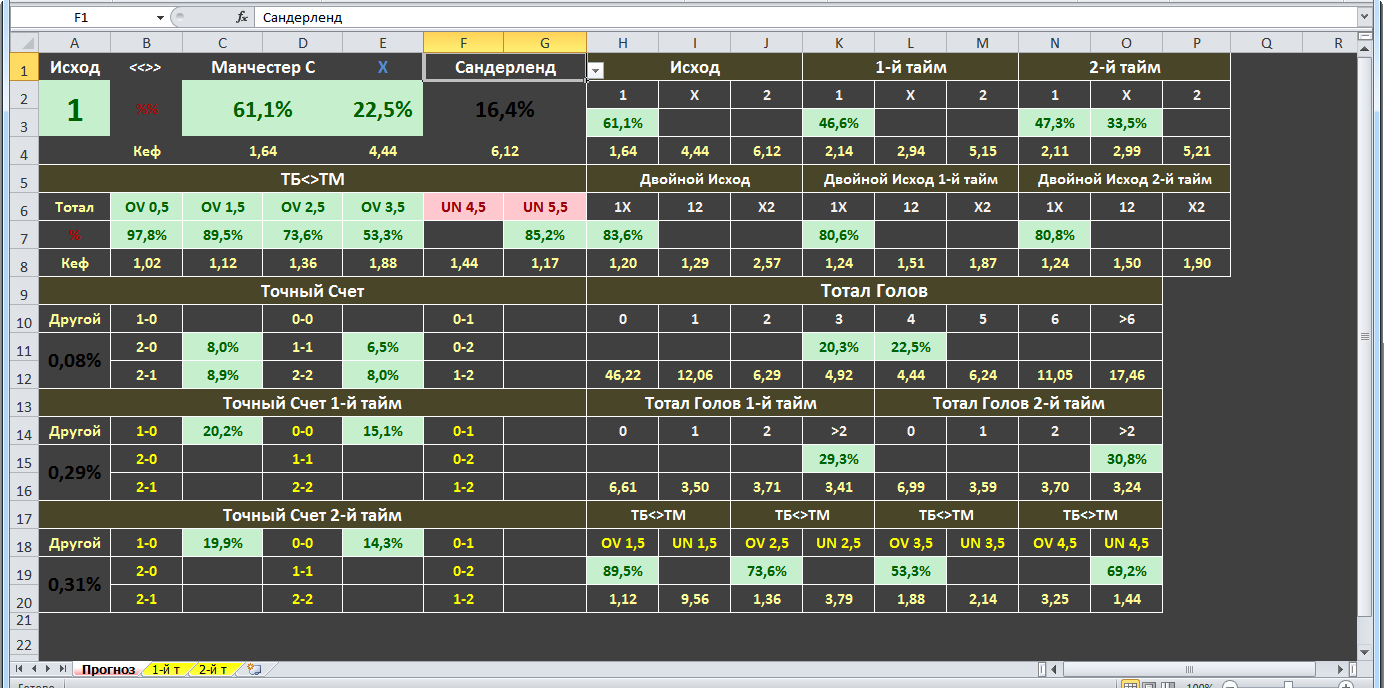This screenshot has height=688, width=1384.
Task: Click the Insert Worksheet icon beside the tabs
Action: click(254, 669)
